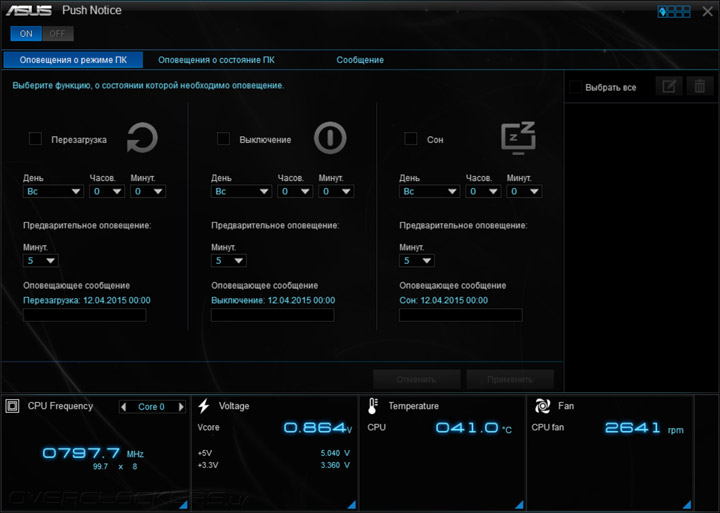Image resolution: width=720 pixels, height=513 pixels.
Task: Enable the Выключение checkbox
Action: 223,138
